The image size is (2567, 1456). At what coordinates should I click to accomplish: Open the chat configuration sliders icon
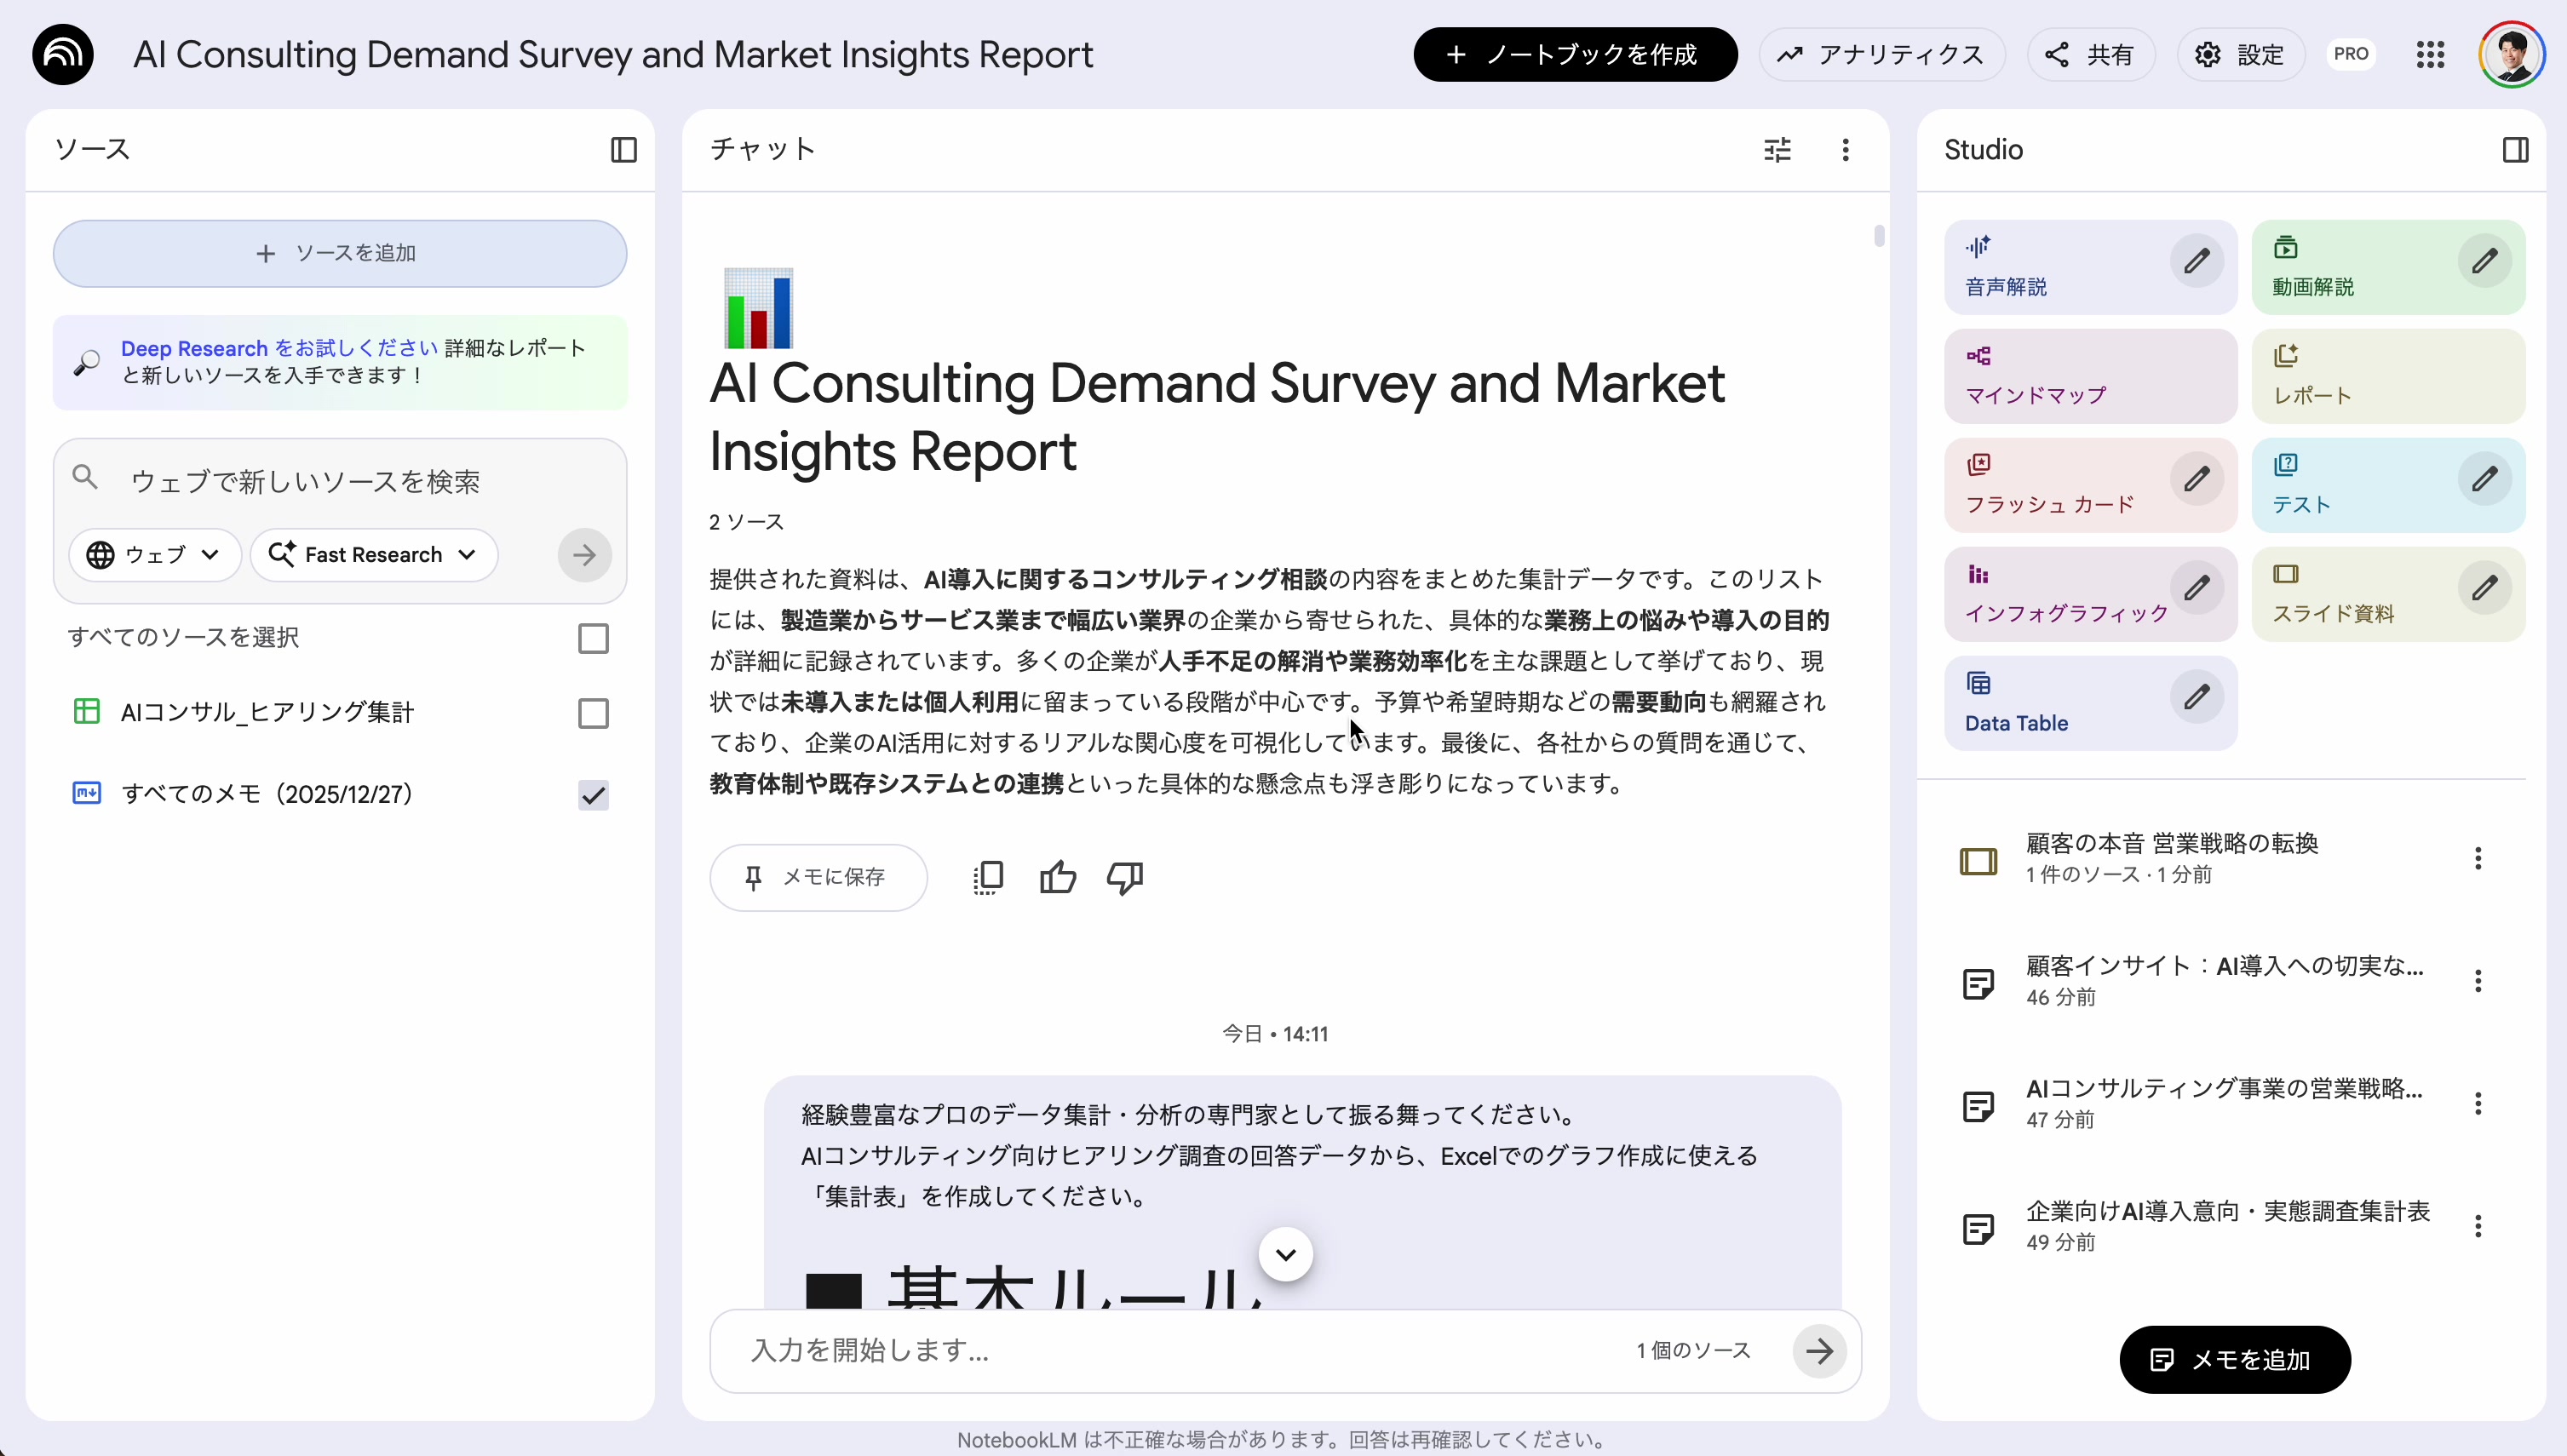tap(1778, 149)
